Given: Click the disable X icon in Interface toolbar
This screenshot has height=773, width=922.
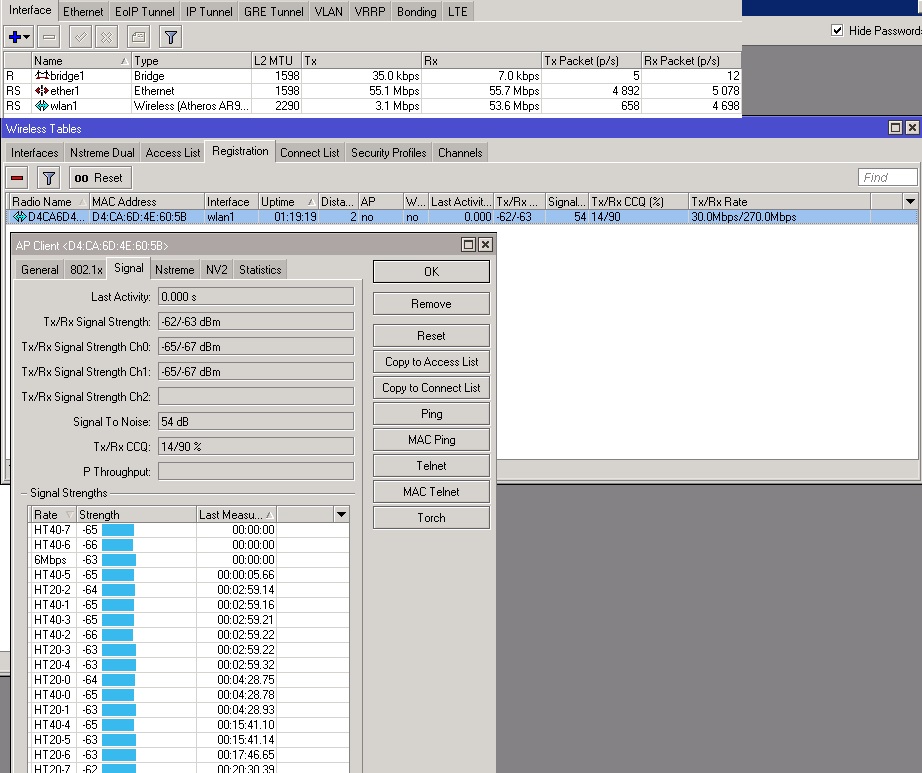Looking at the screenshot, I should point(106,37).
